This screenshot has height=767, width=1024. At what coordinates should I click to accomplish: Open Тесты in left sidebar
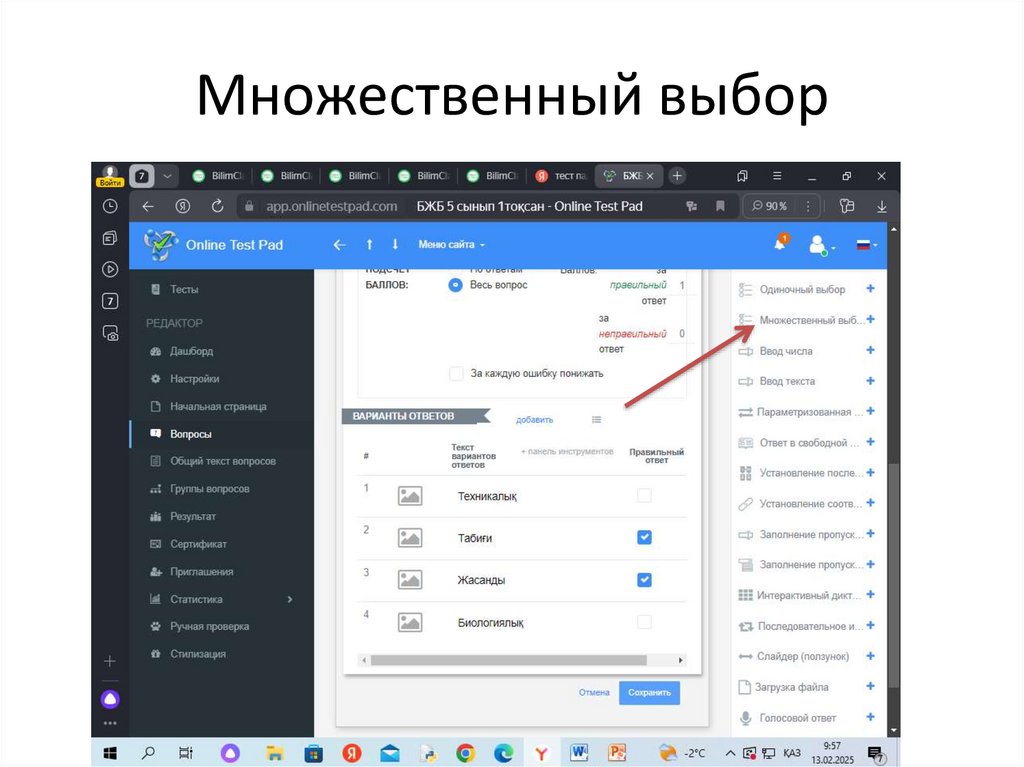coord(184,289)
